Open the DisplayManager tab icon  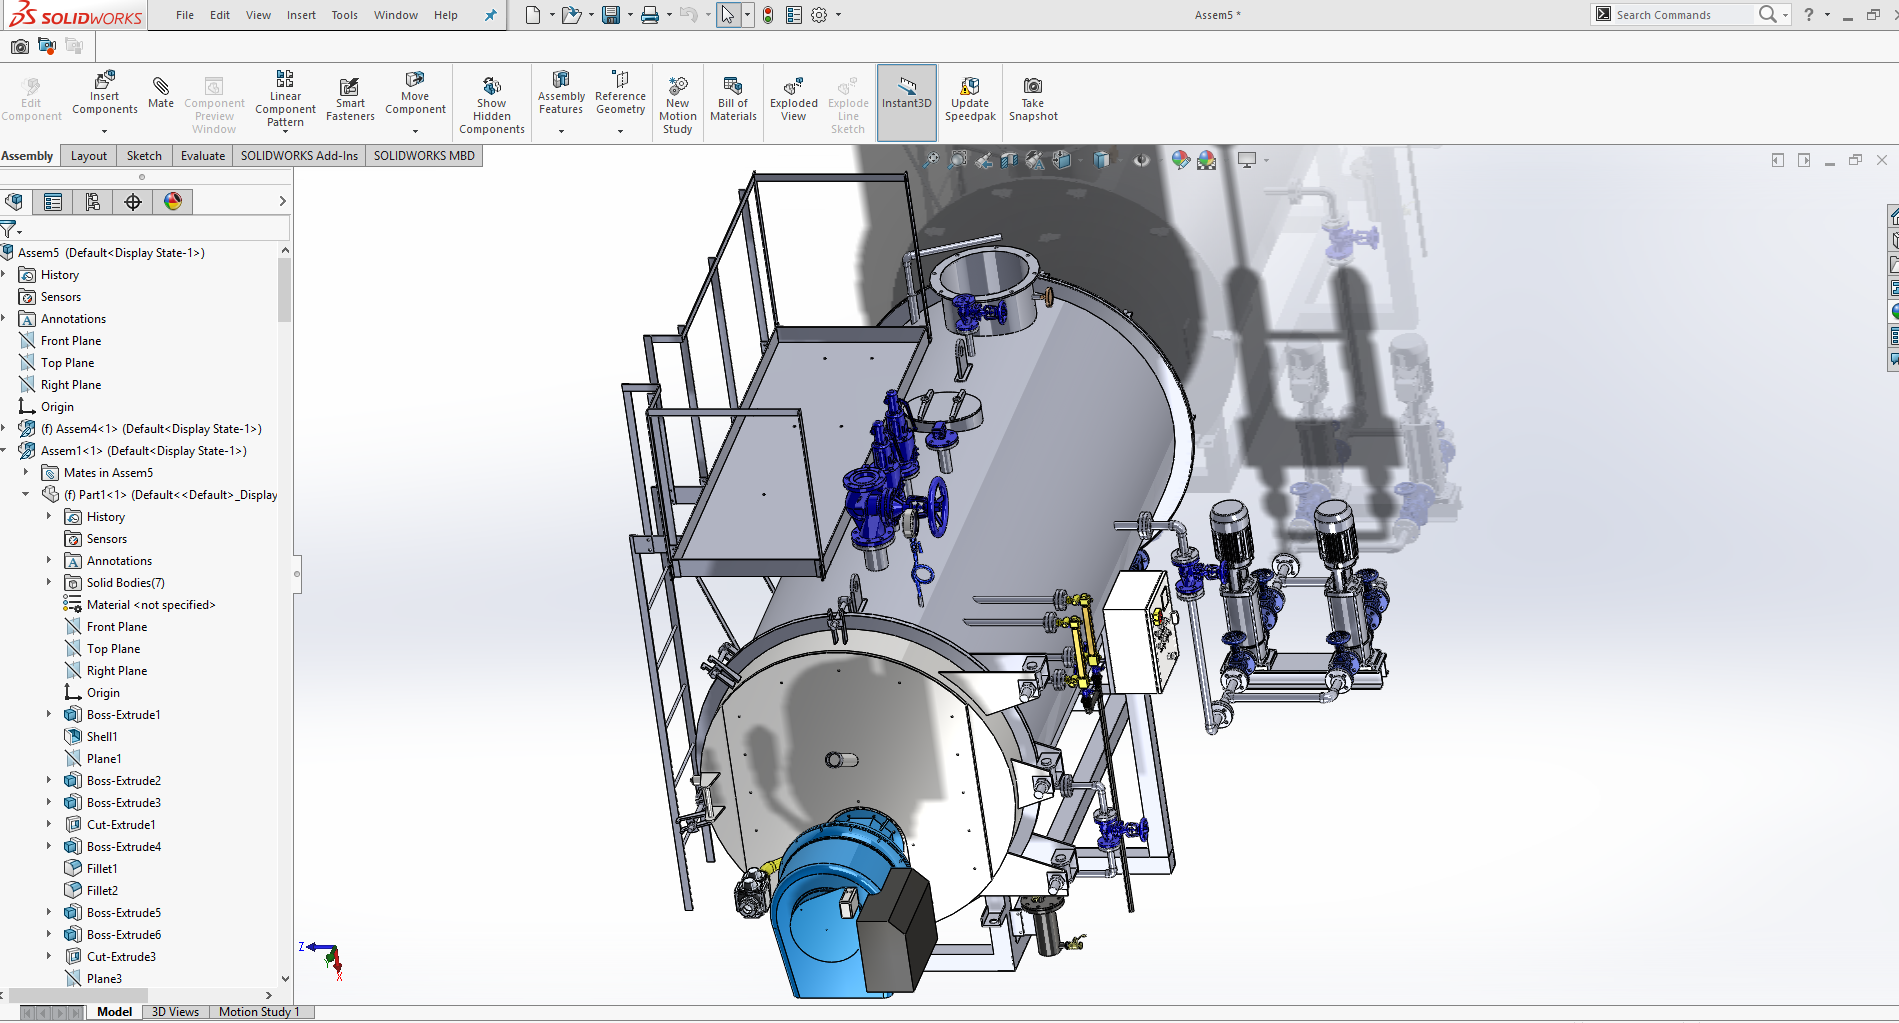173,202
